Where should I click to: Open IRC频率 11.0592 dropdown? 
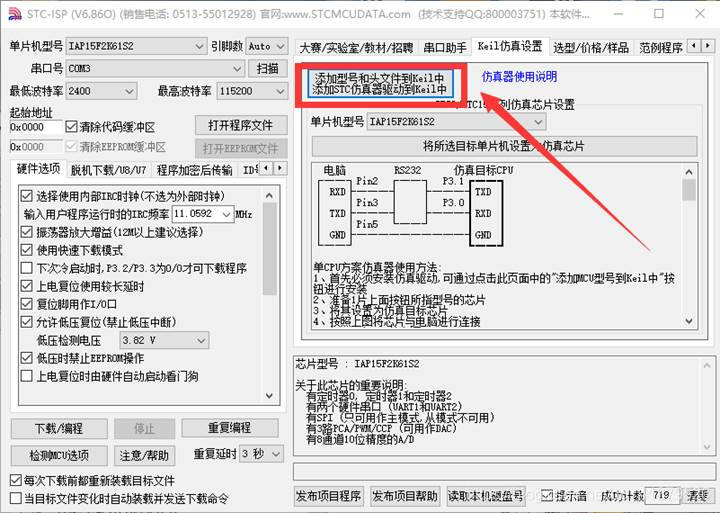coord(202,214)
